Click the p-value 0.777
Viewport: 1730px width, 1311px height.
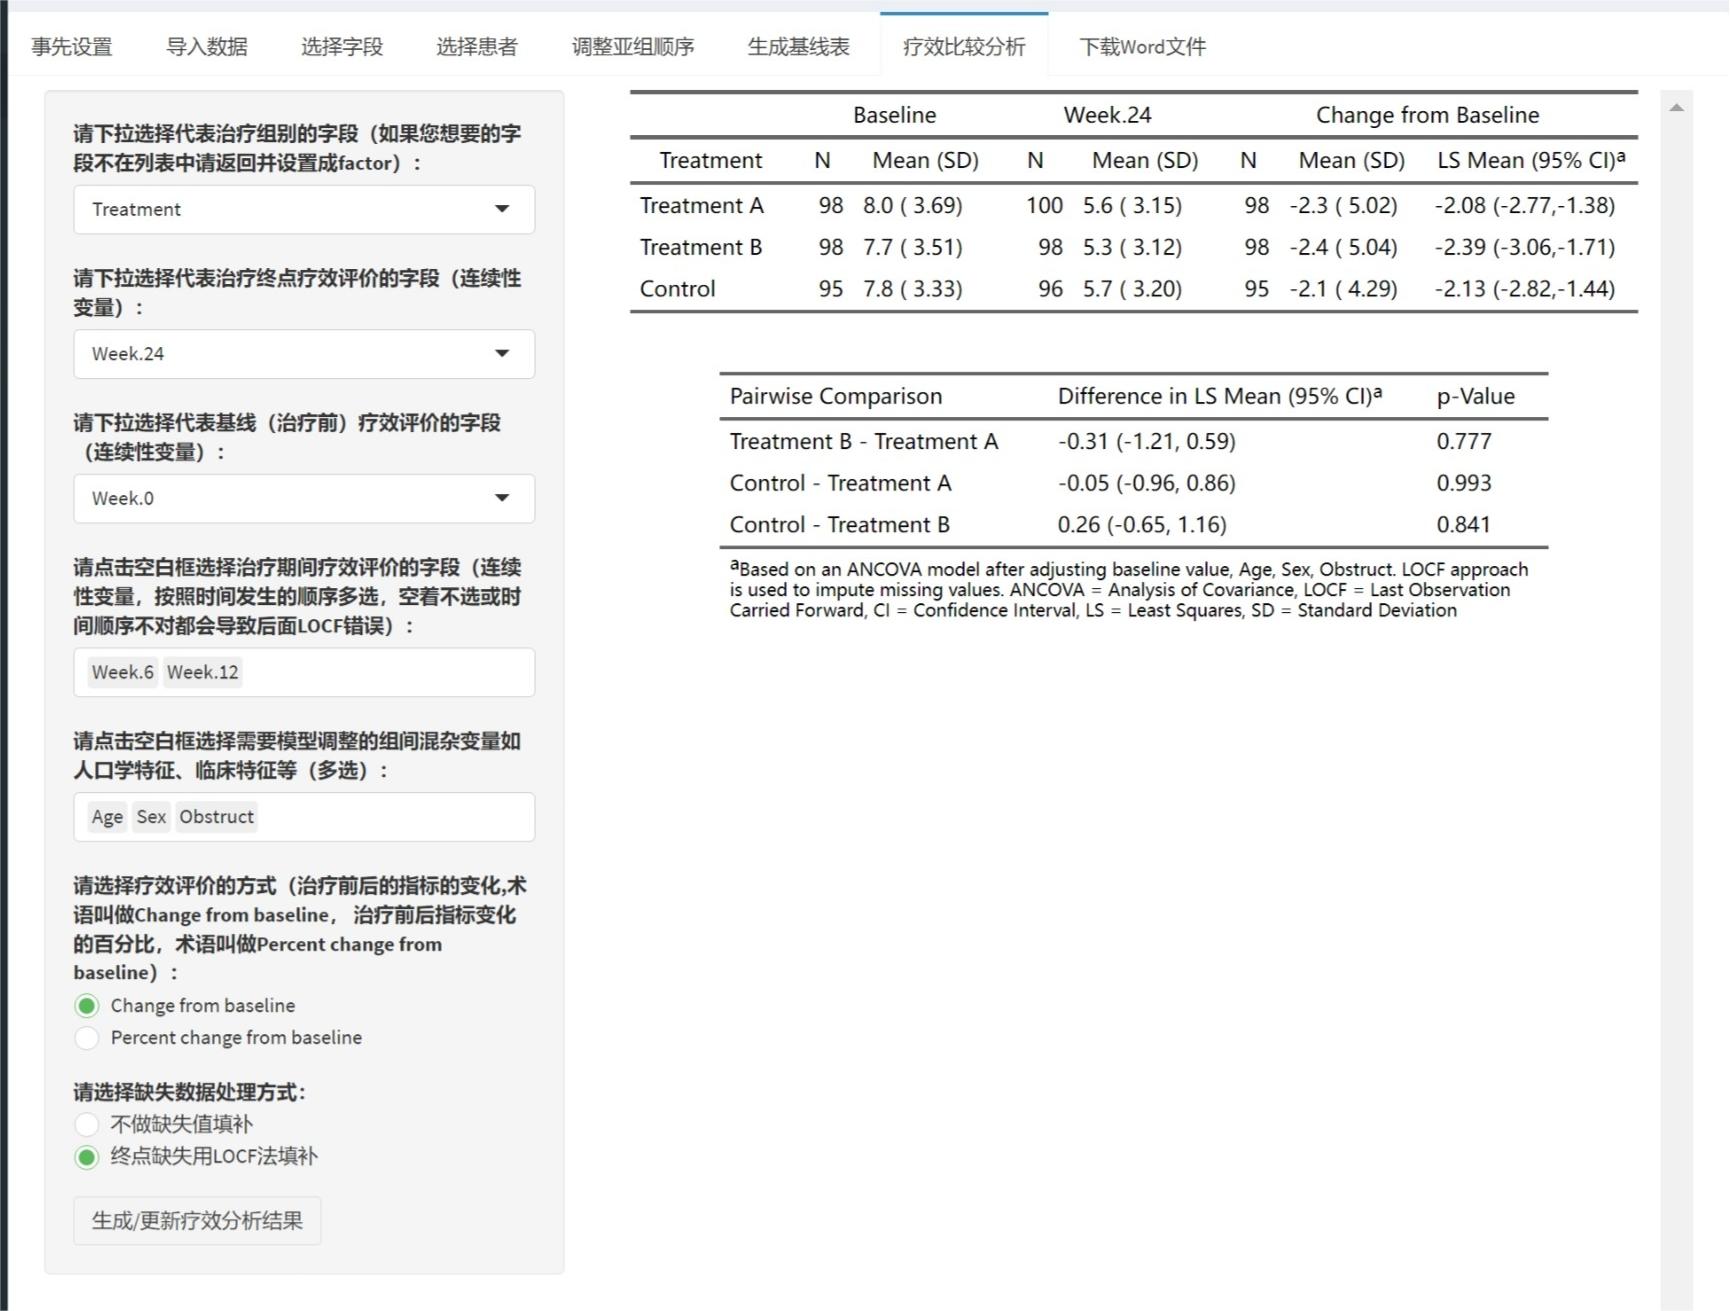point(1464,442)
